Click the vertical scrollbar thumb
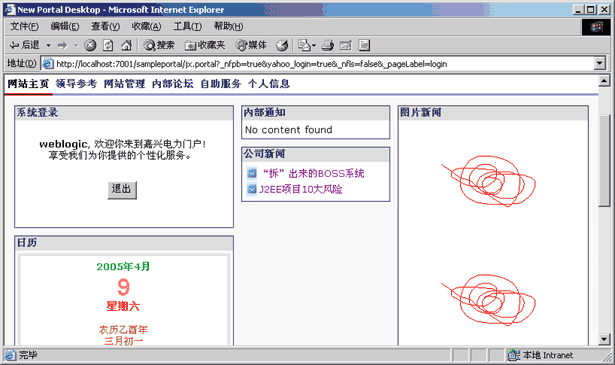 (x=604, y=160)
